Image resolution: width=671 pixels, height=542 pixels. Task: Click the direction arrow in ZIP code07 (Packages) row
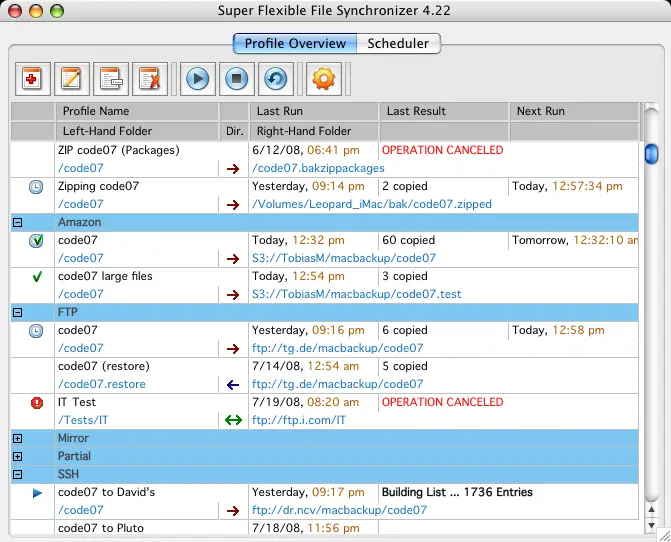(233, 169)
